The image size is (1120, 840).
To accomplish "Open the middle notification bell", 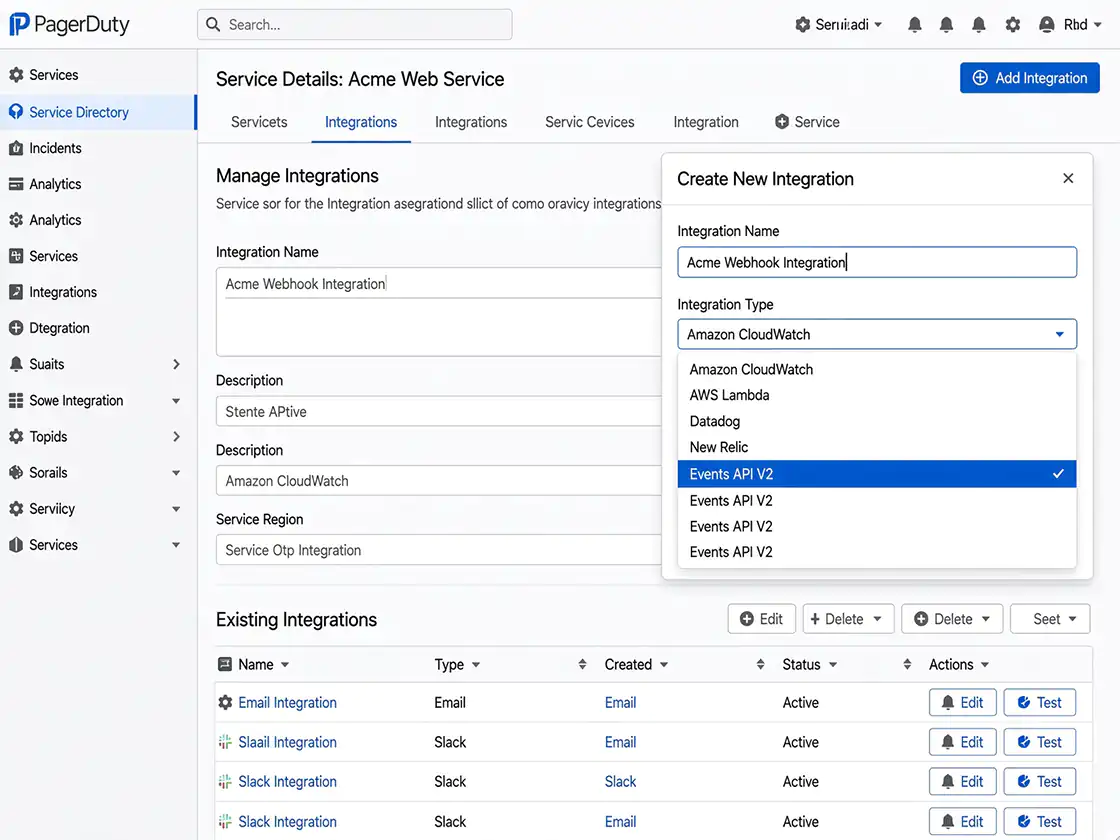I will pyautogui.click(x=946, y=24).
